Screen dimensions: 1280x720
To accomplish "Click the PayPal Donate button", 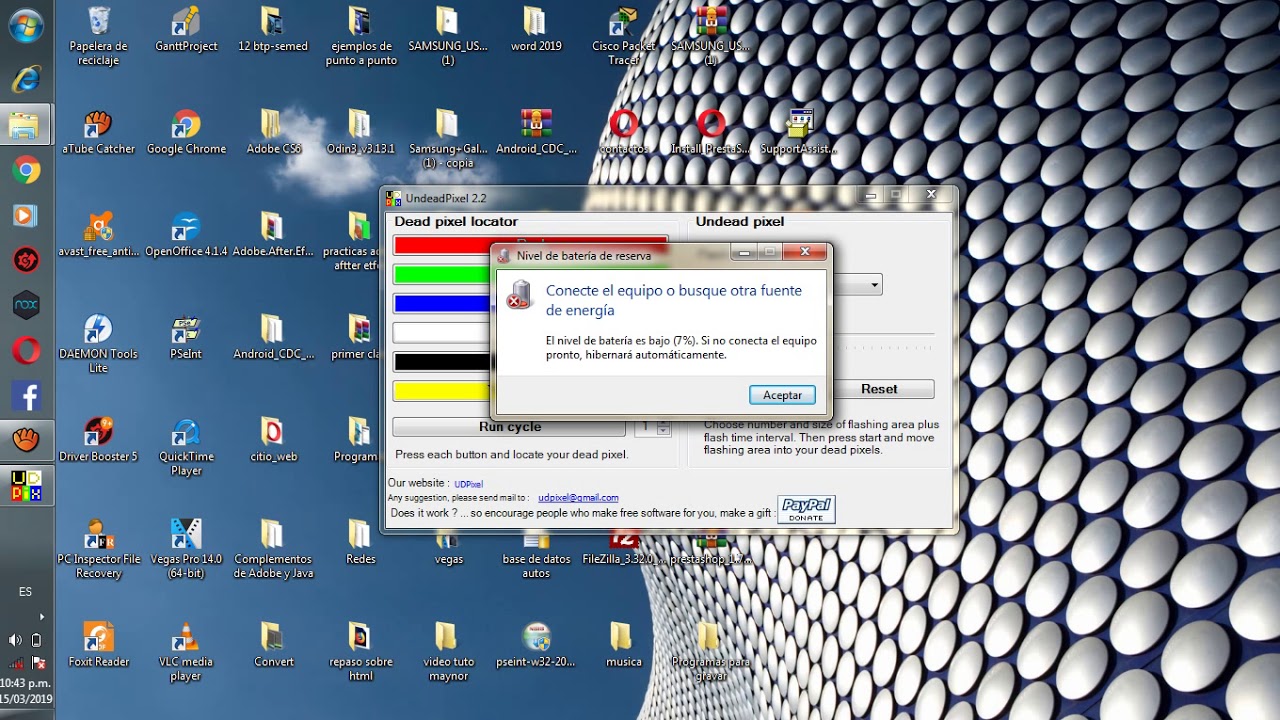I will pos(806,509).
